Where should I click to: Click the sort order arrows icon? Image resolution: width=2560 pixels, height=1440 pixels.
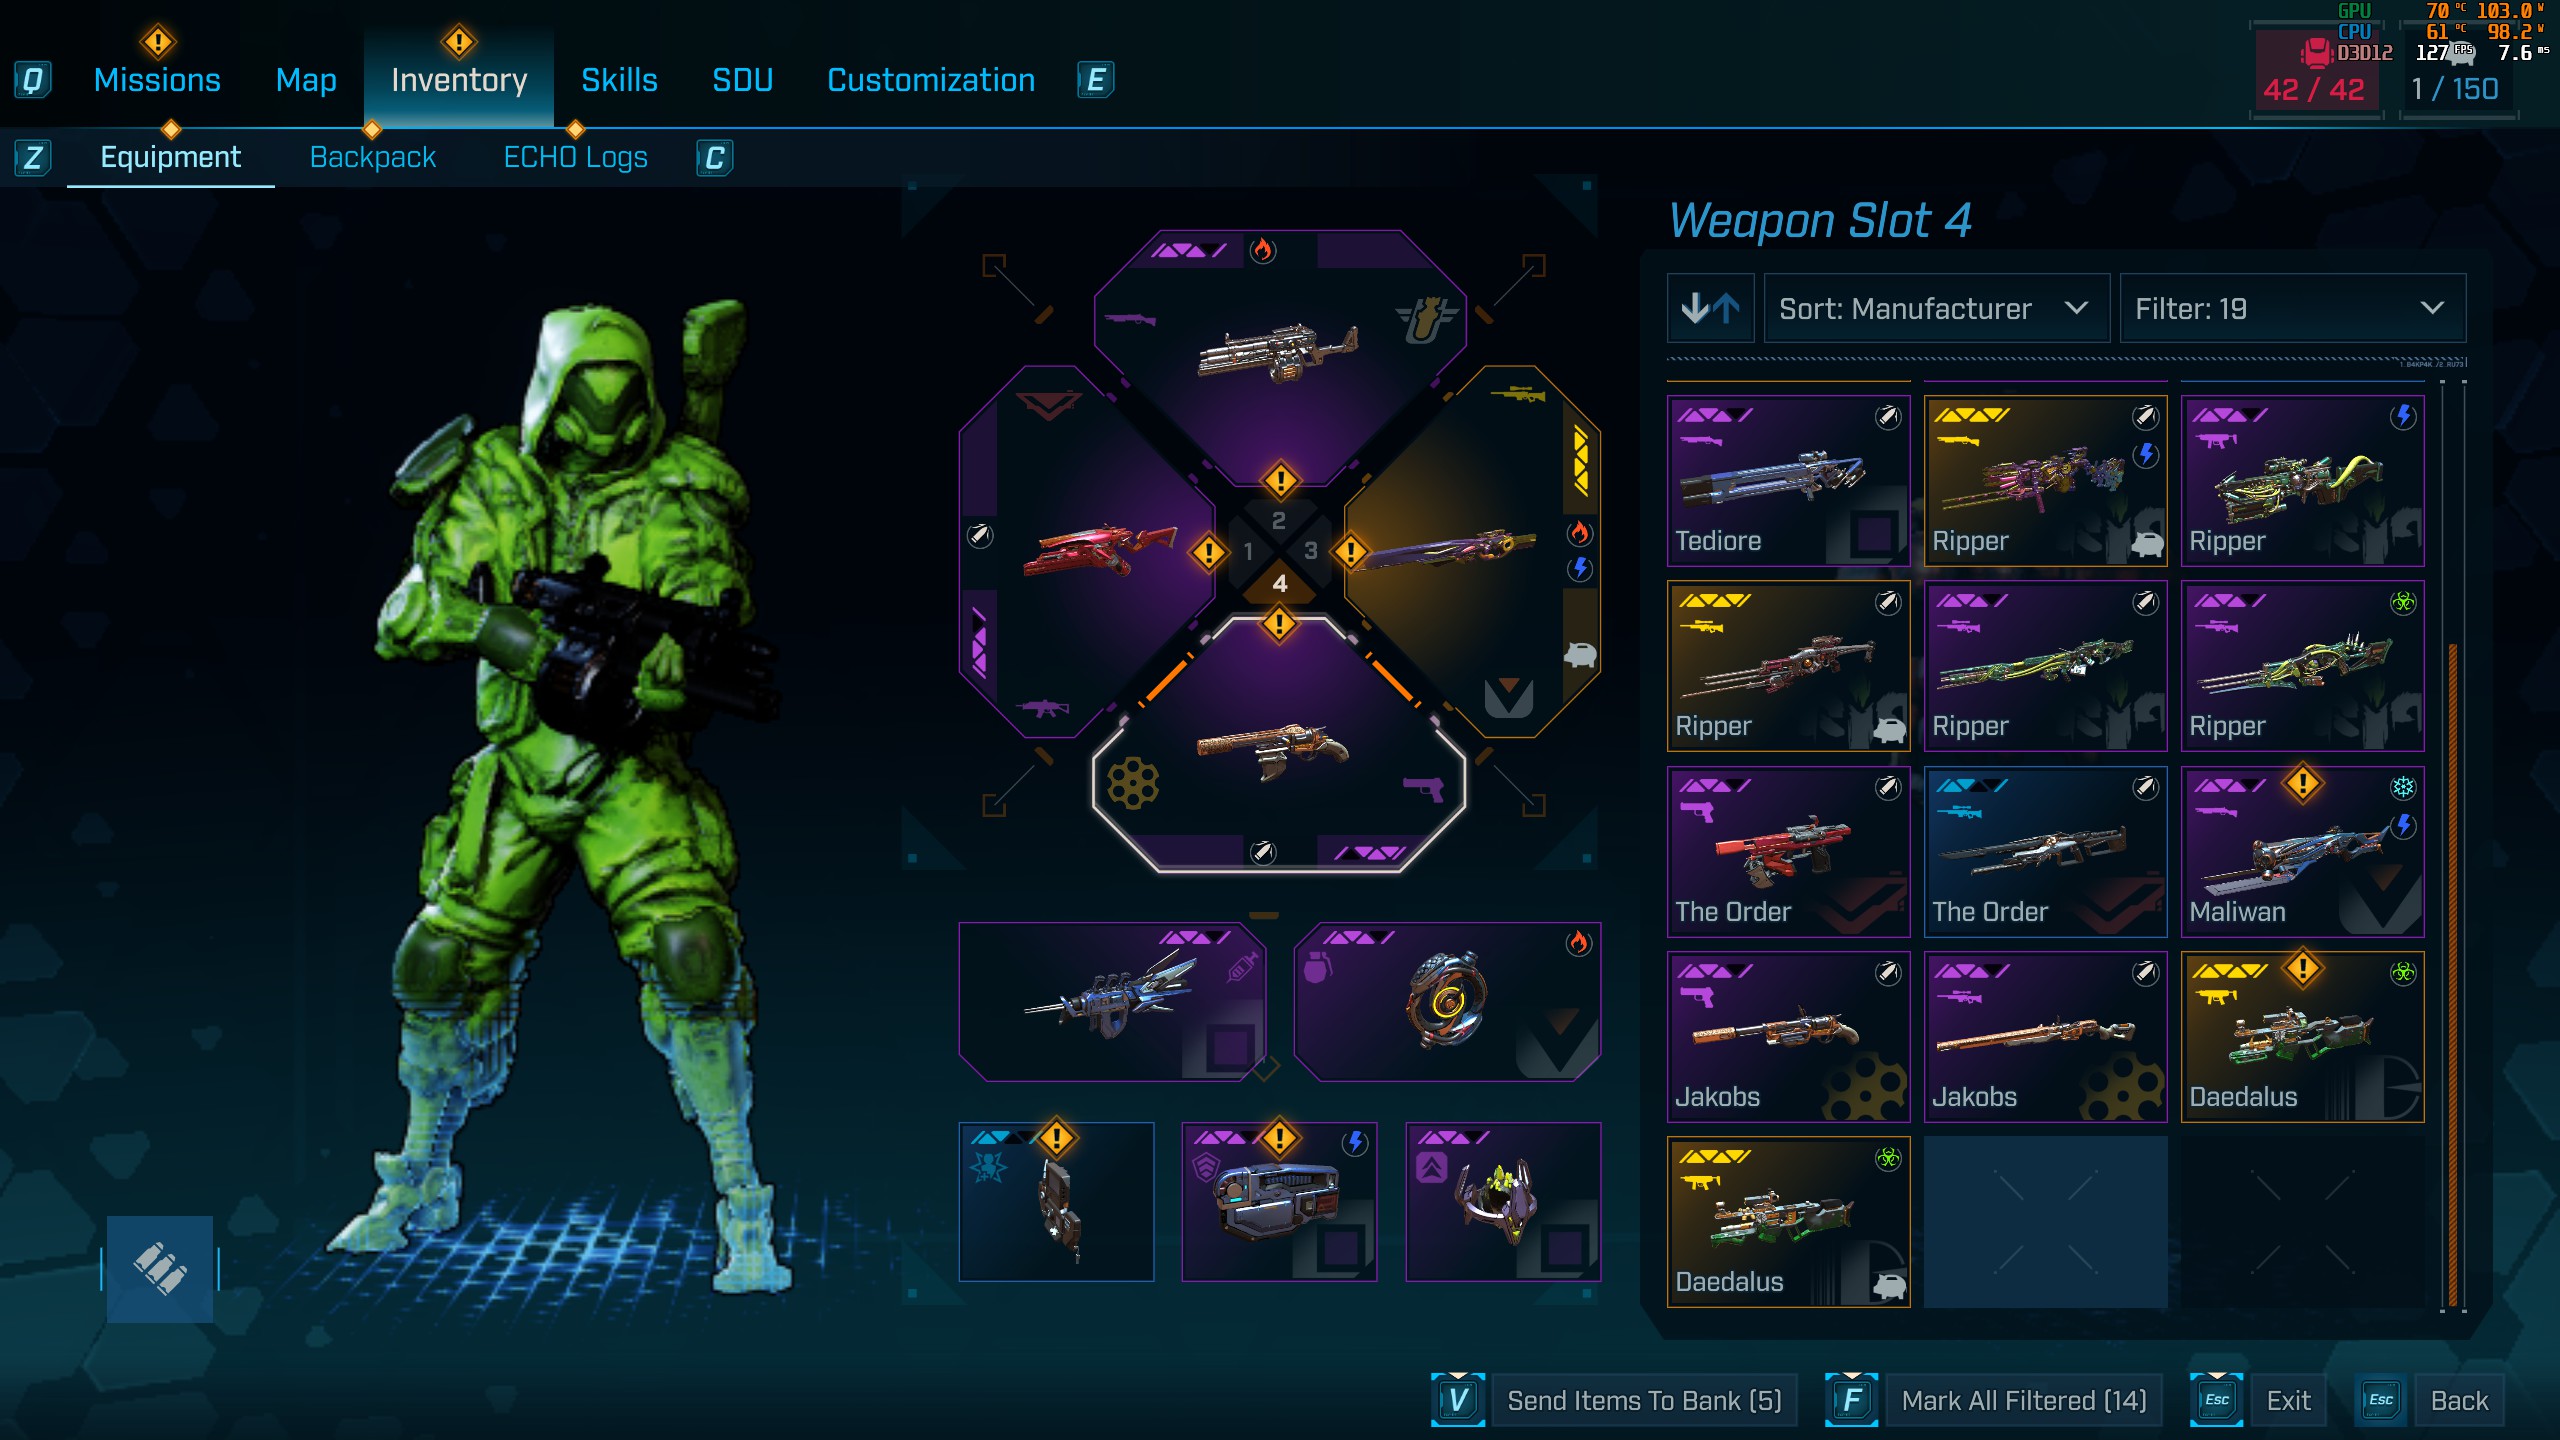click(1711, 308)
